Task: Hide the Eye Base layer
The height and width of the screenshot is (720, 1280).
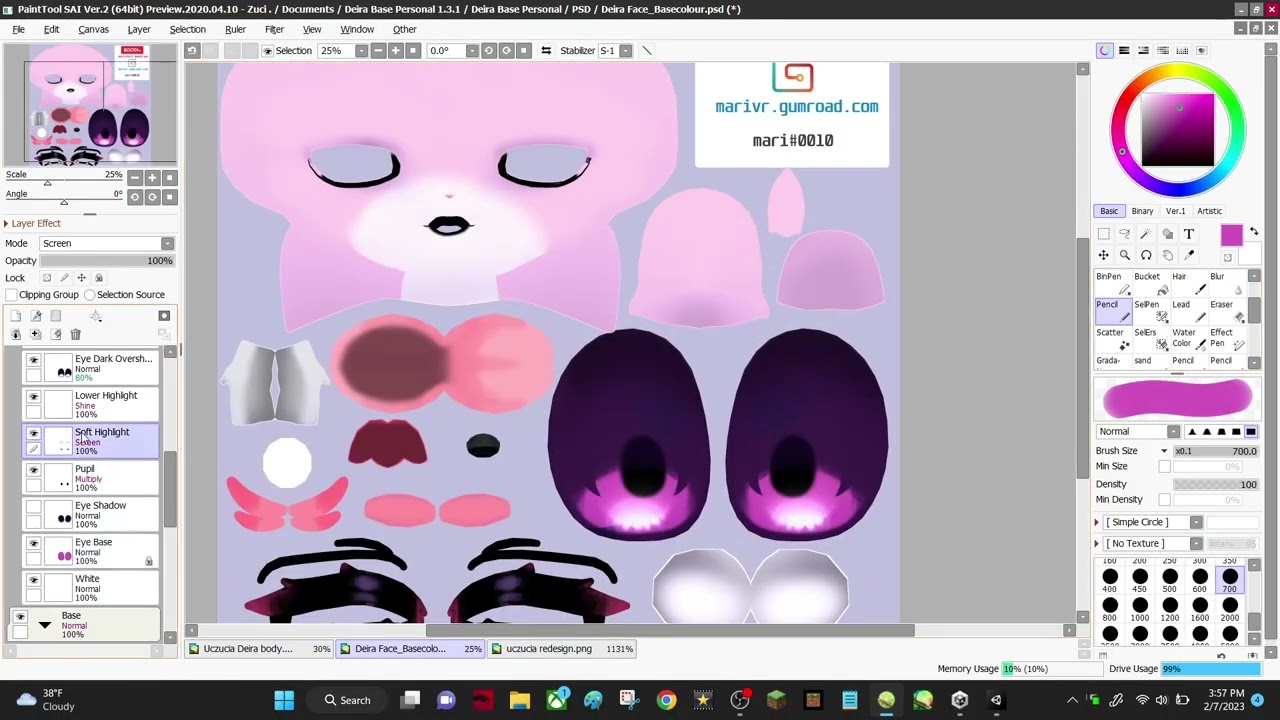Action: (33, 543)
